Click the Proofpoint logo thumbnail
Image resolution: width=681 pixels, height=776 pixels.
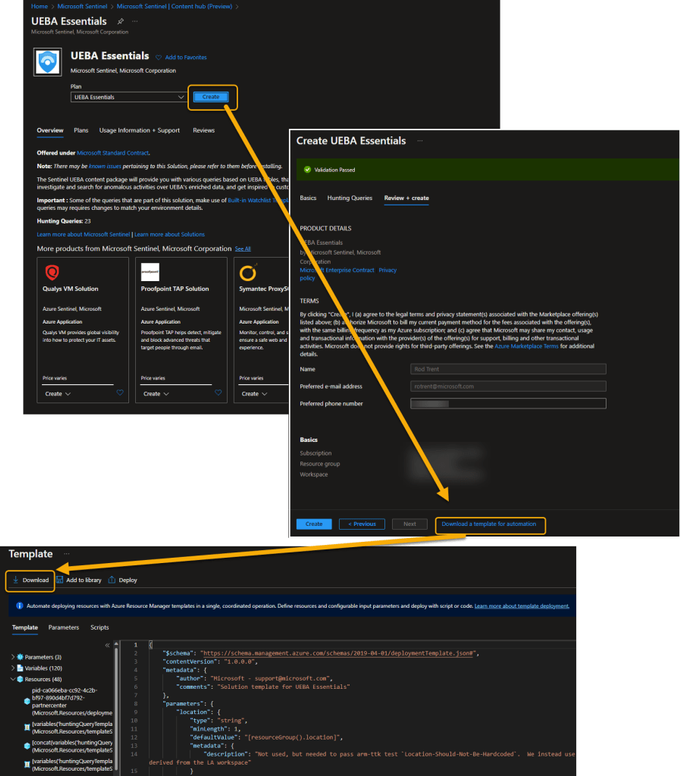[x=150, y=272]
